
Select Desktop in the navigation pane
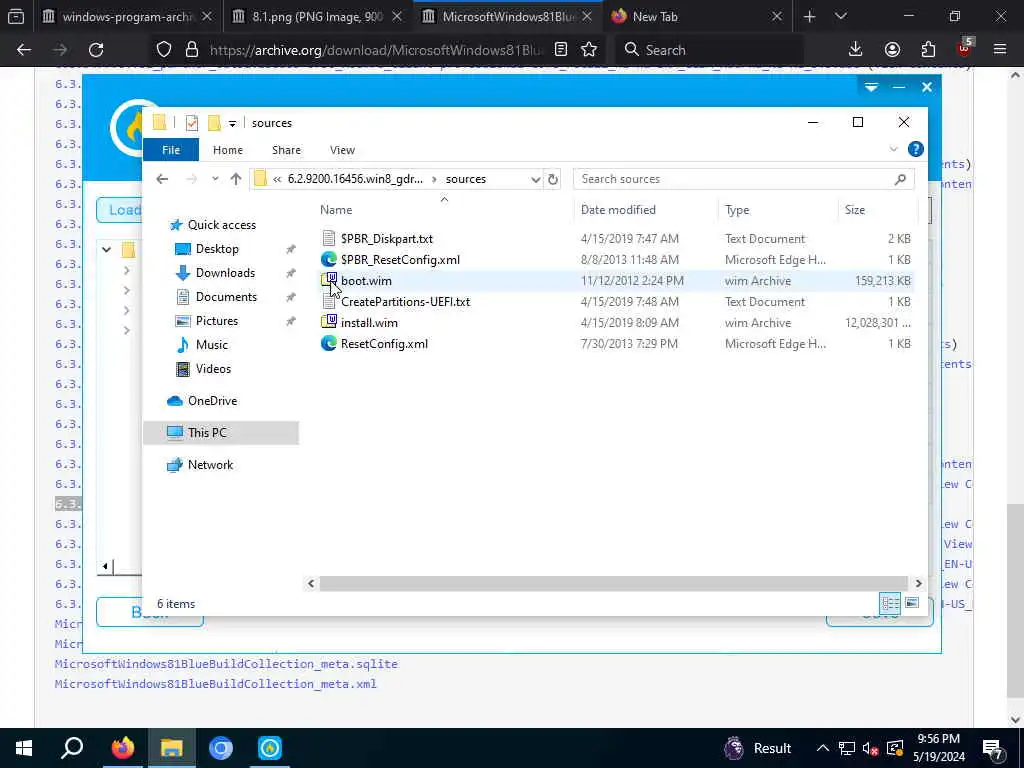point(217,249)
